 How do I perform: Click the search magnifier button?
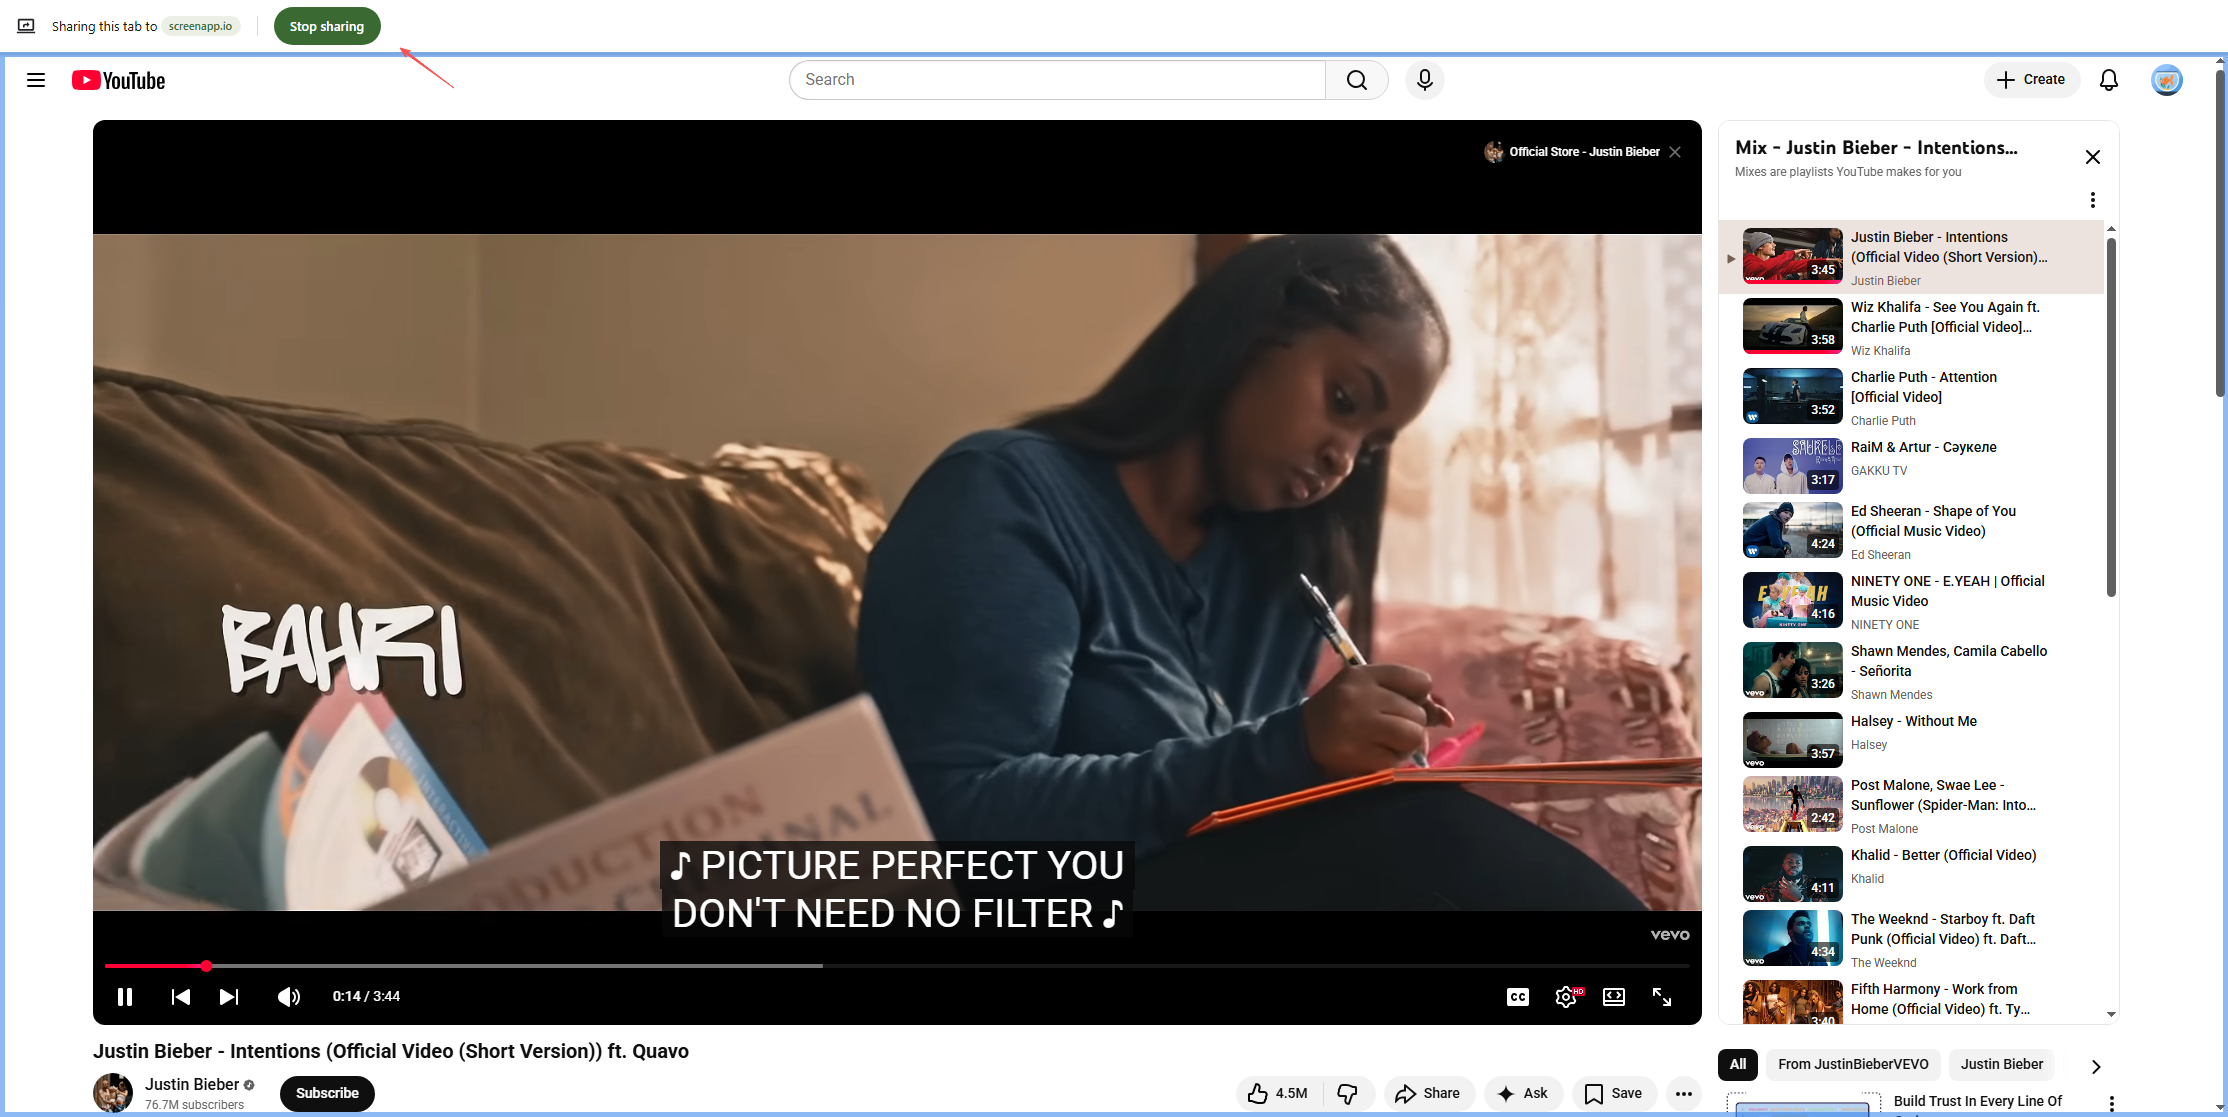coord(1356,80)
